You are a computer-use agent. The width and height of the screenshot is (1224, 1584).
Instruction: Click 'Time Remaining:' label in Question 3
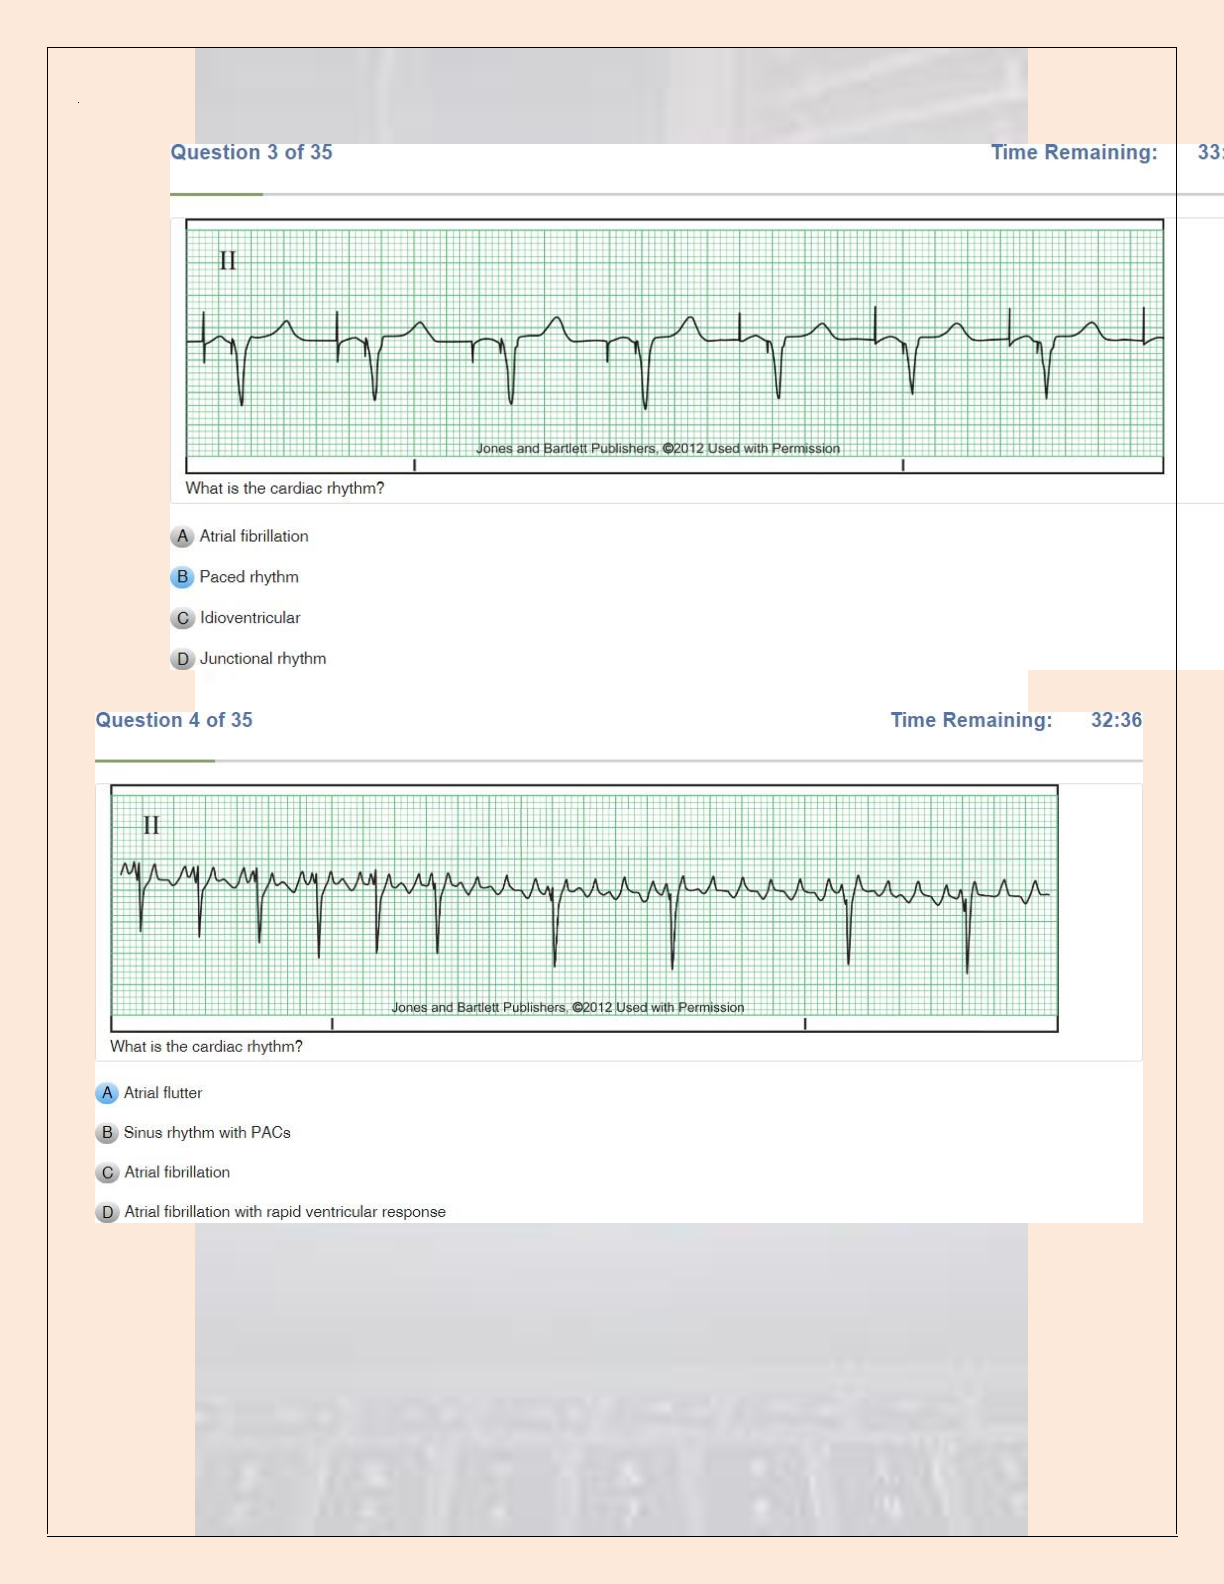coord(1074,152)
